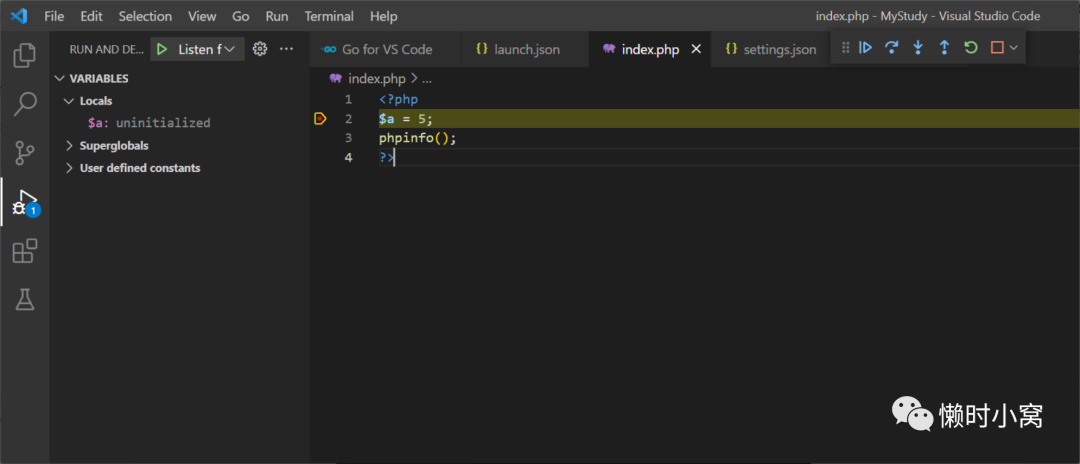Switch to the launch.json tab
The width and height of the screenshot is (1080, 464).
point(526,49)
